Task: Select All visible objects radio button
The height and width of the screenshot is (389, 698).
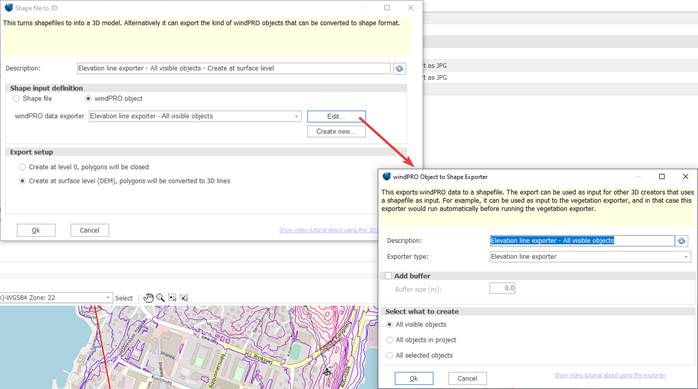Action: click(x=390, y=324)
